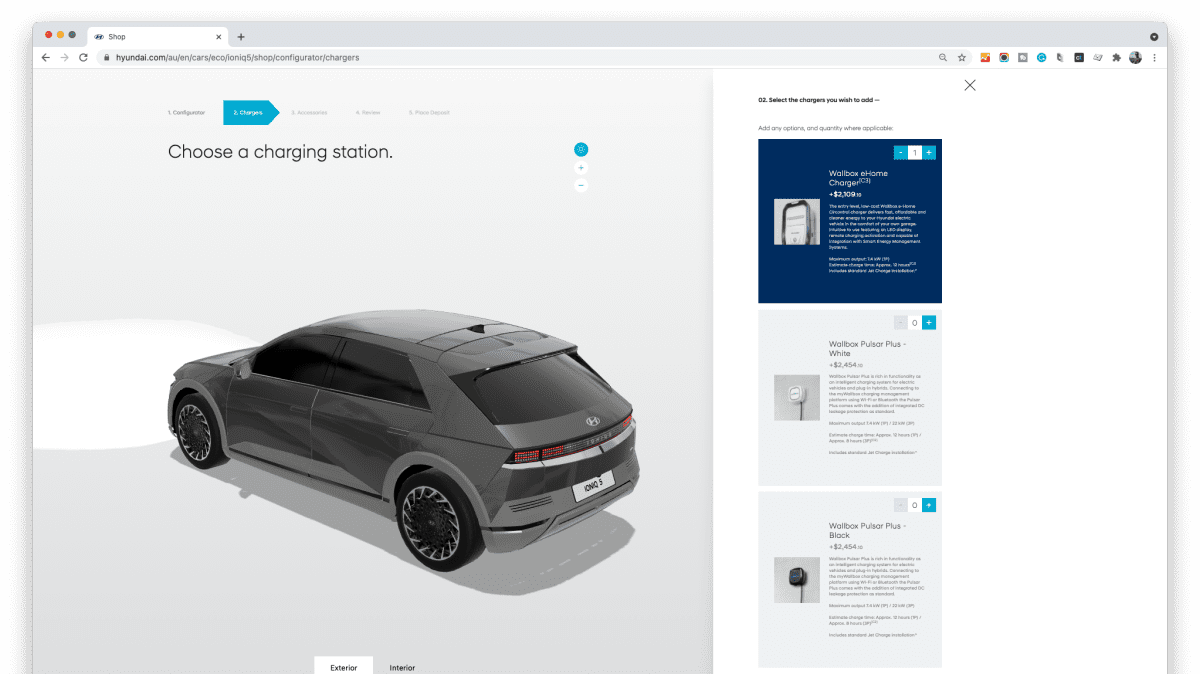The width and height of the screenshot is (1200, 674).
Task: Click the Wallbox Pulsar Plus - White title
Action: [867, 348]
